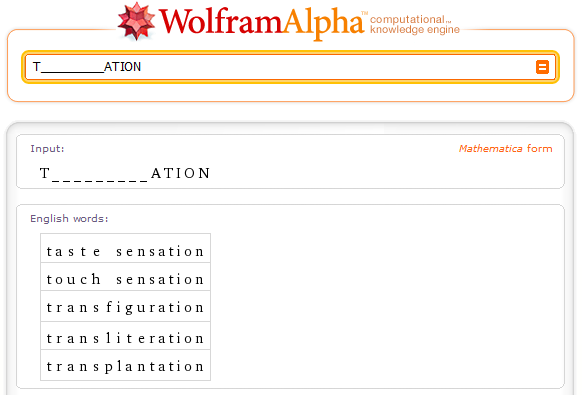Click blank space right of the English words table
This screenshot has height=395, width=582.
386,307
